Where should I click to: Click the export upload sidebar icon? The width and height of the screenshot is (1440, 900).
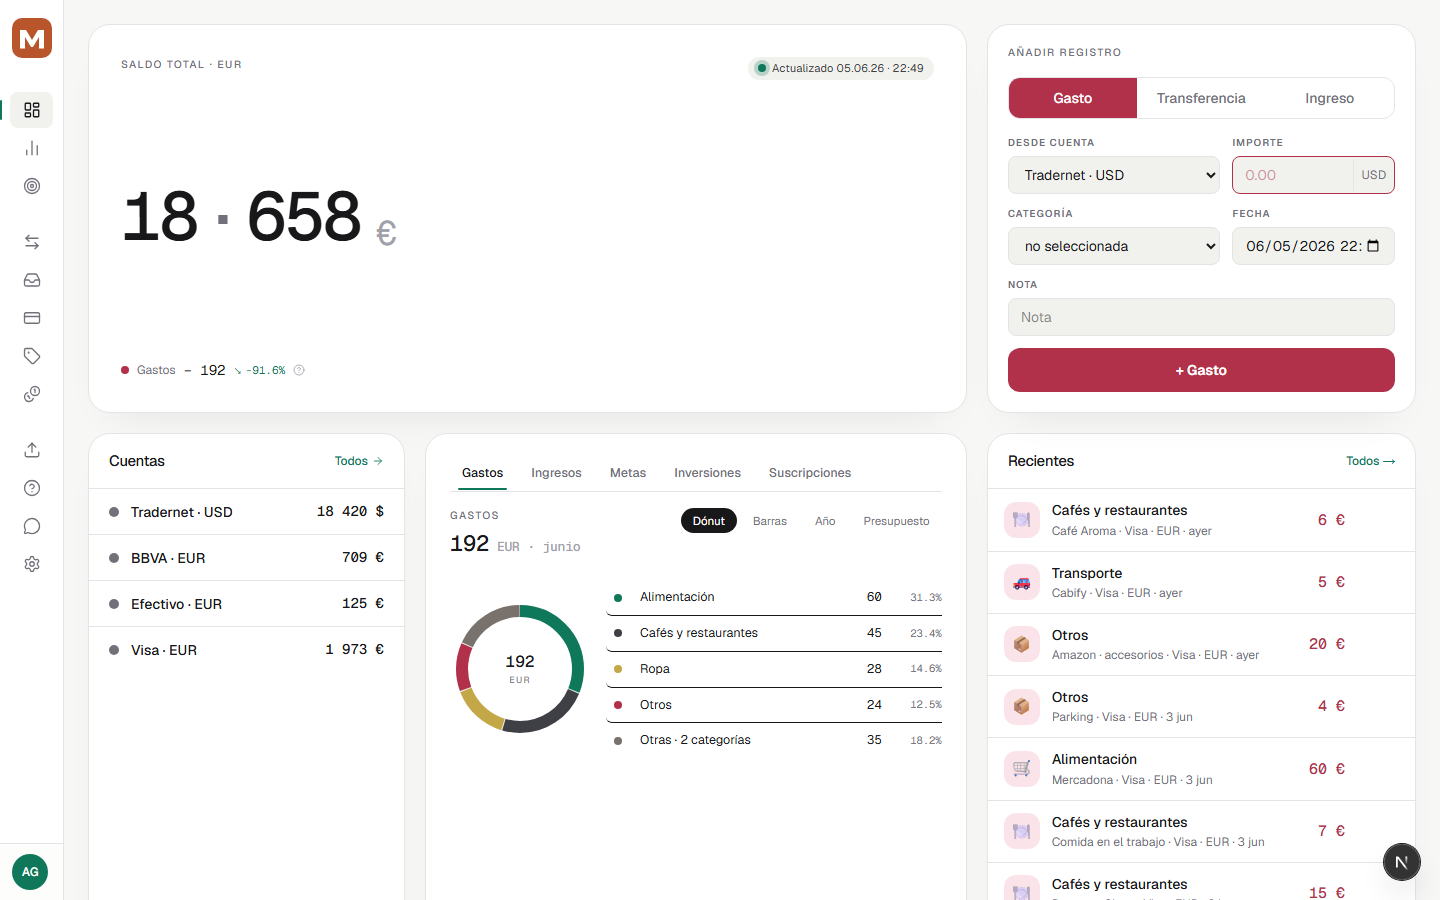(x=32, y=450)
